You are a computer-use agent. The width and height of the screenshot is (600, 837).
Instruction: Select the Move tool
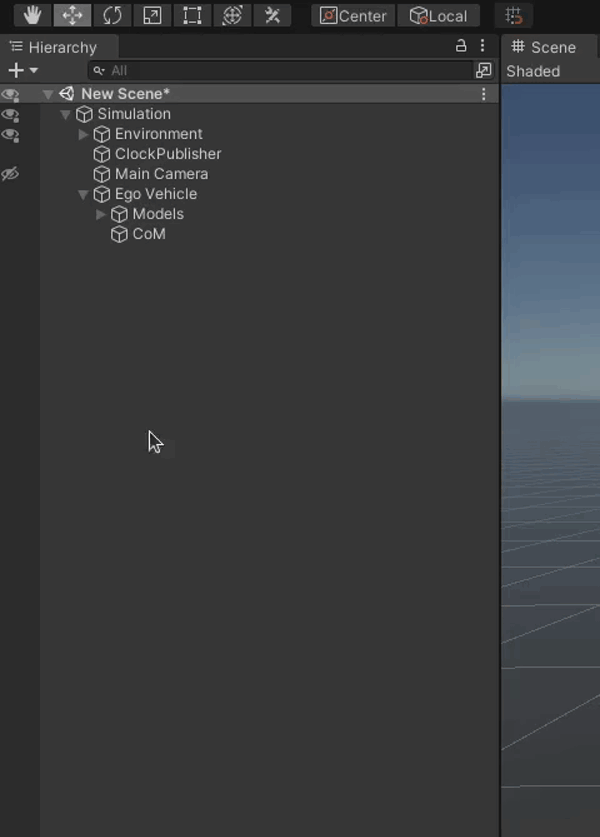pos(72,15)
